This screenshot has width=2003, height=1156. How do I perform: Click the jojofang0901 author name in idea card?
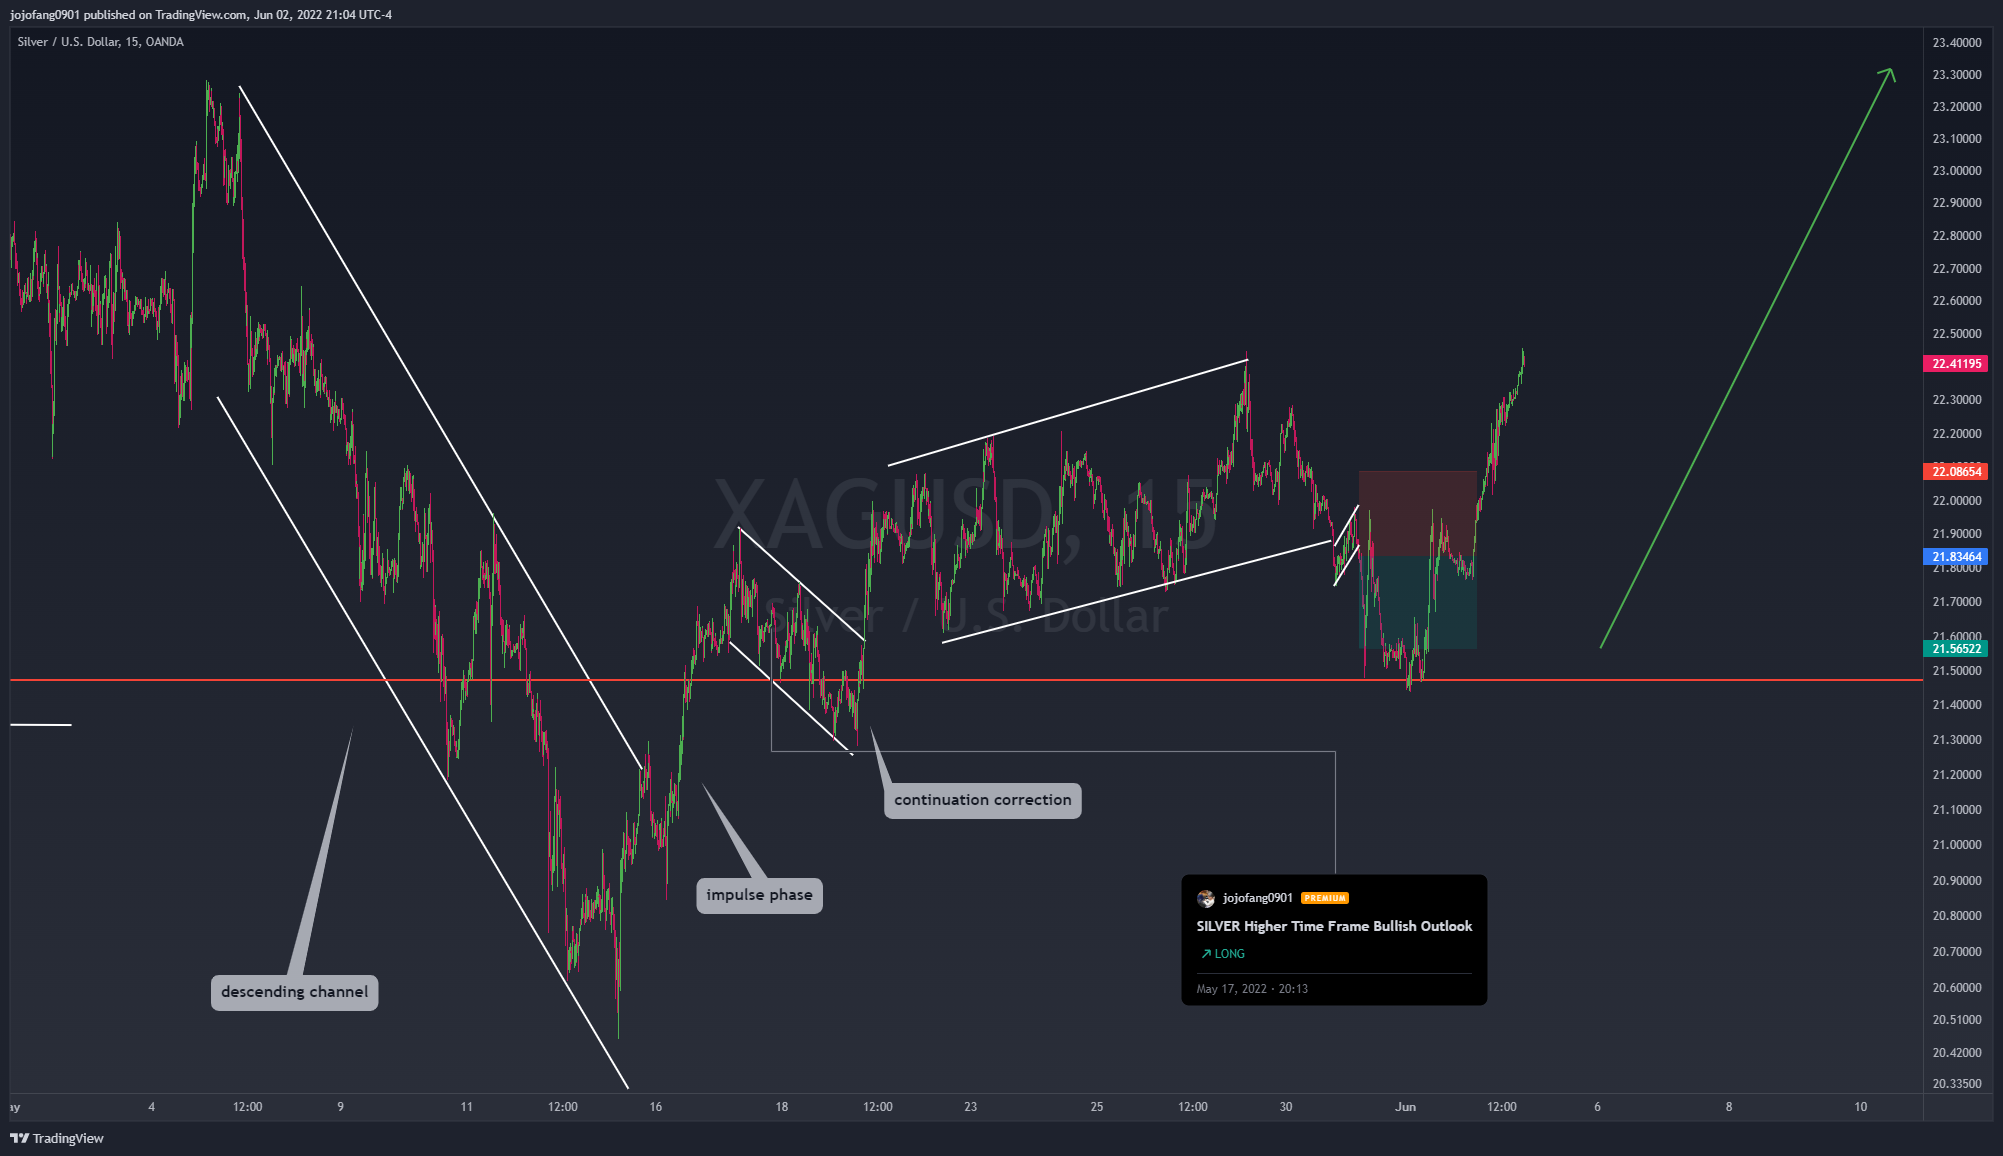tap(1258, 898)
